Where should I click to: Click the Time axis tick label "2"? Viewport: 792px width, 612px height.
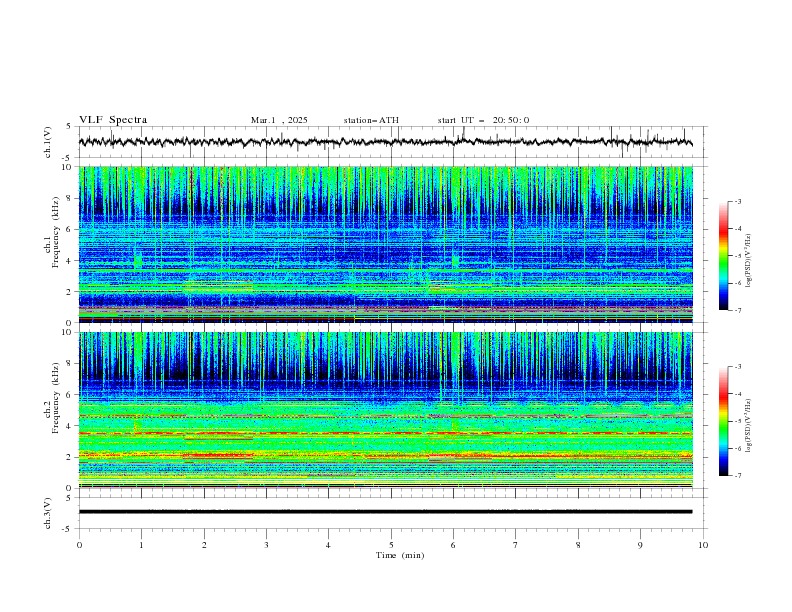(204, 545)
